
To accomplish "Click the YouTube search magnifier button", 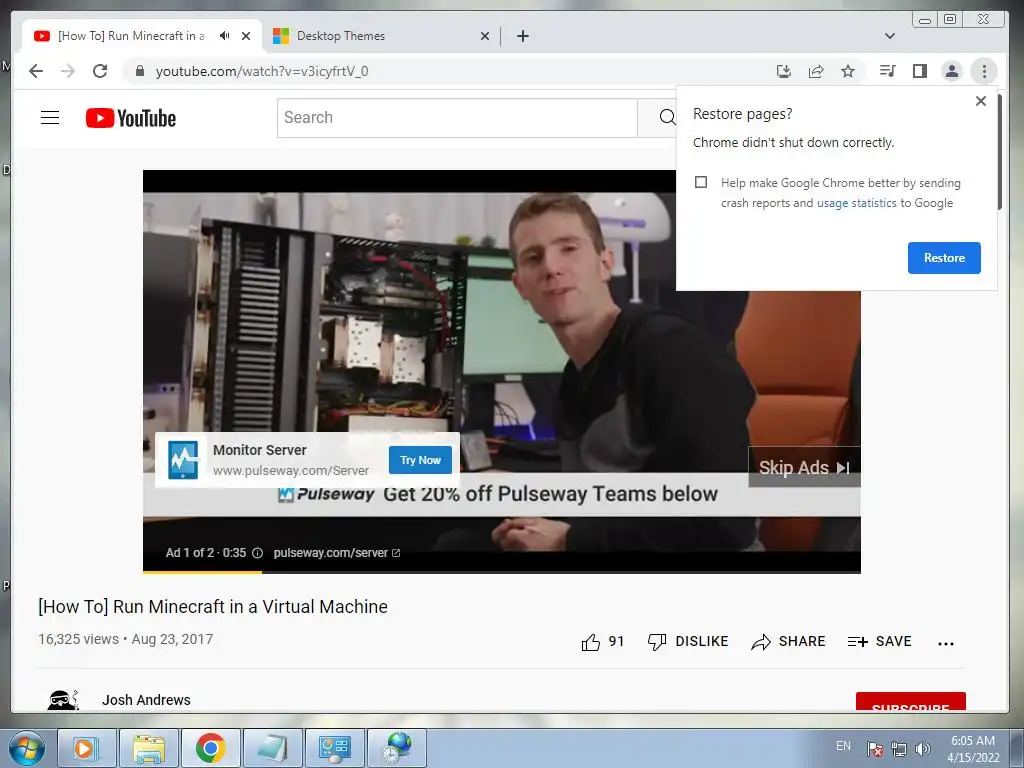I will tap(666, 118).
